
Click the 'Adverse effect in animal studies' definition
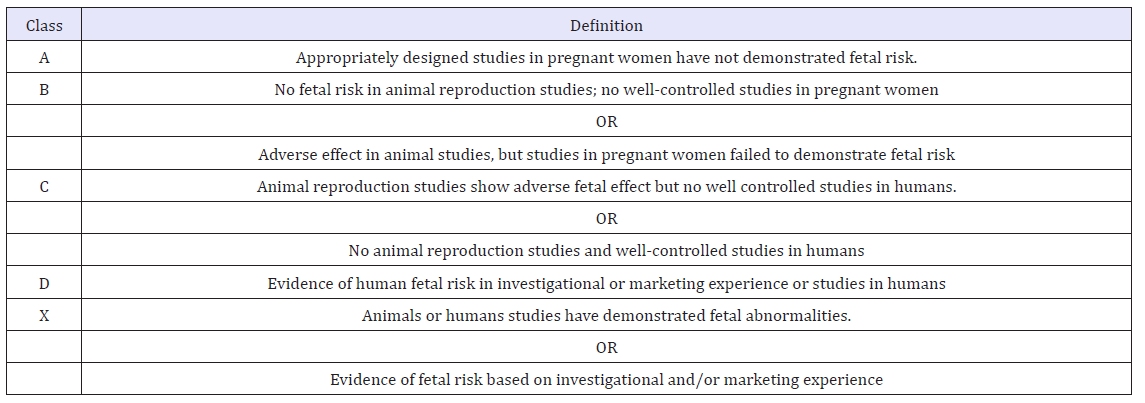tap(606, 155)
